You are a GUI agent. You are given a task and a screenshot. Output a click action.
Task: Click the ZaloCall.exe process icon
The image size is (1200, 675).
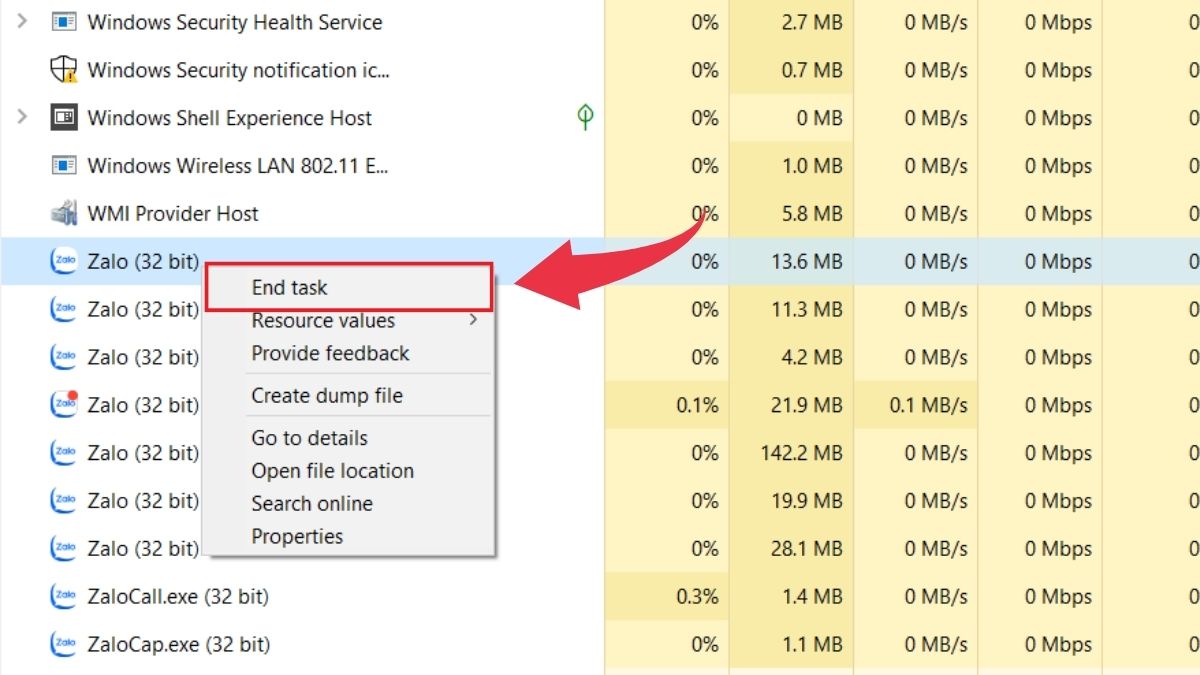(64, 596)
